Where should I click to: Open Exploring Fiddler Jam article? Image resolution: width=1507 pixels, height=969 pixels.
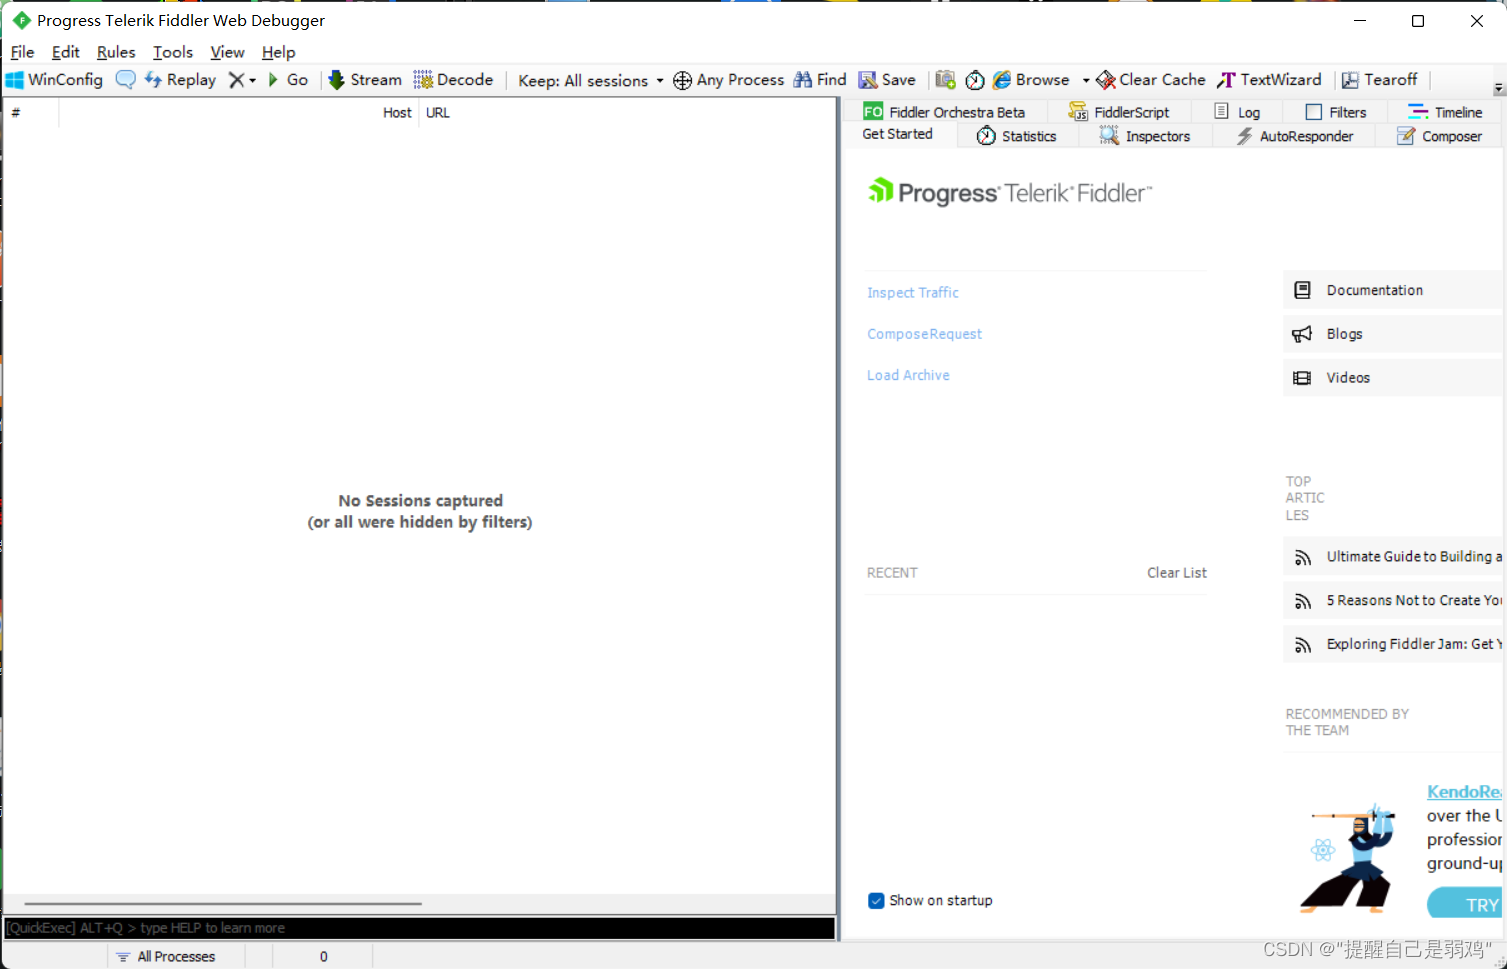[1393, 645]
